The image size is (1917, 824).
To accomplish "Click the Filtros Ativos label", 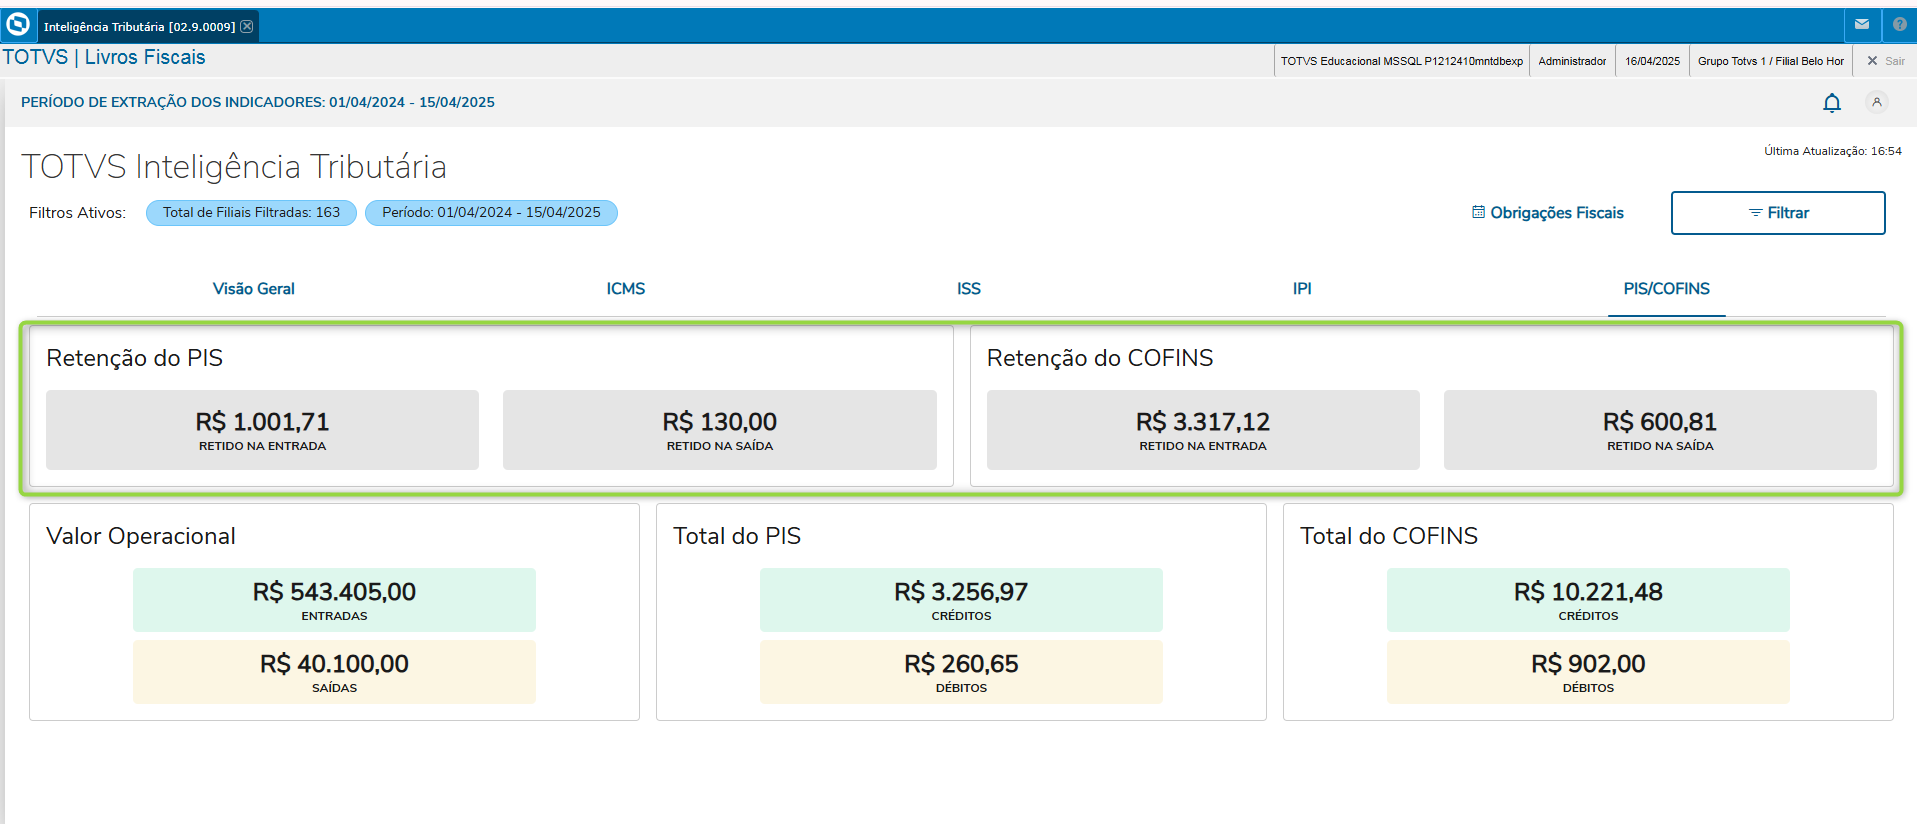I will pyautogui.click(x=77, y=213).
